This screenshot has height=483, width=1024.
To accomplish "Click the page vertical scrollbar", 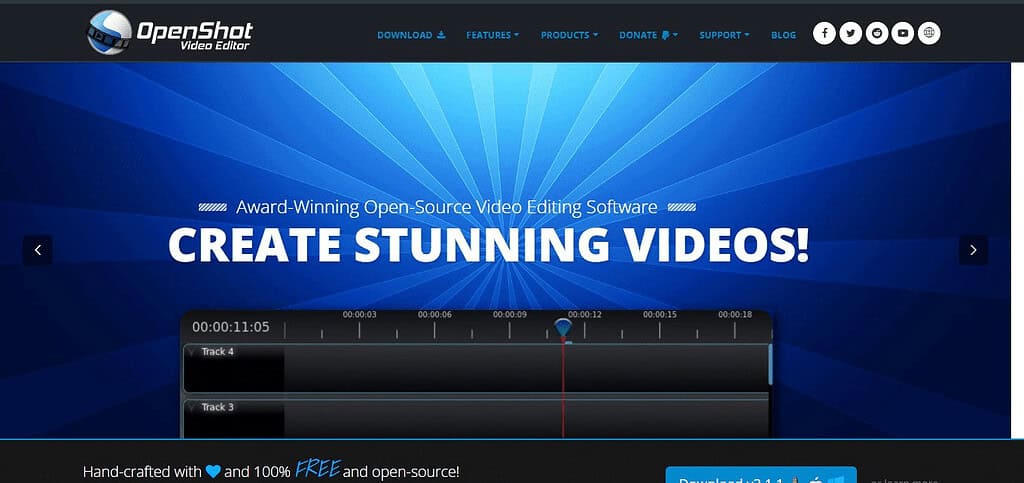I will click(1017, 250).
